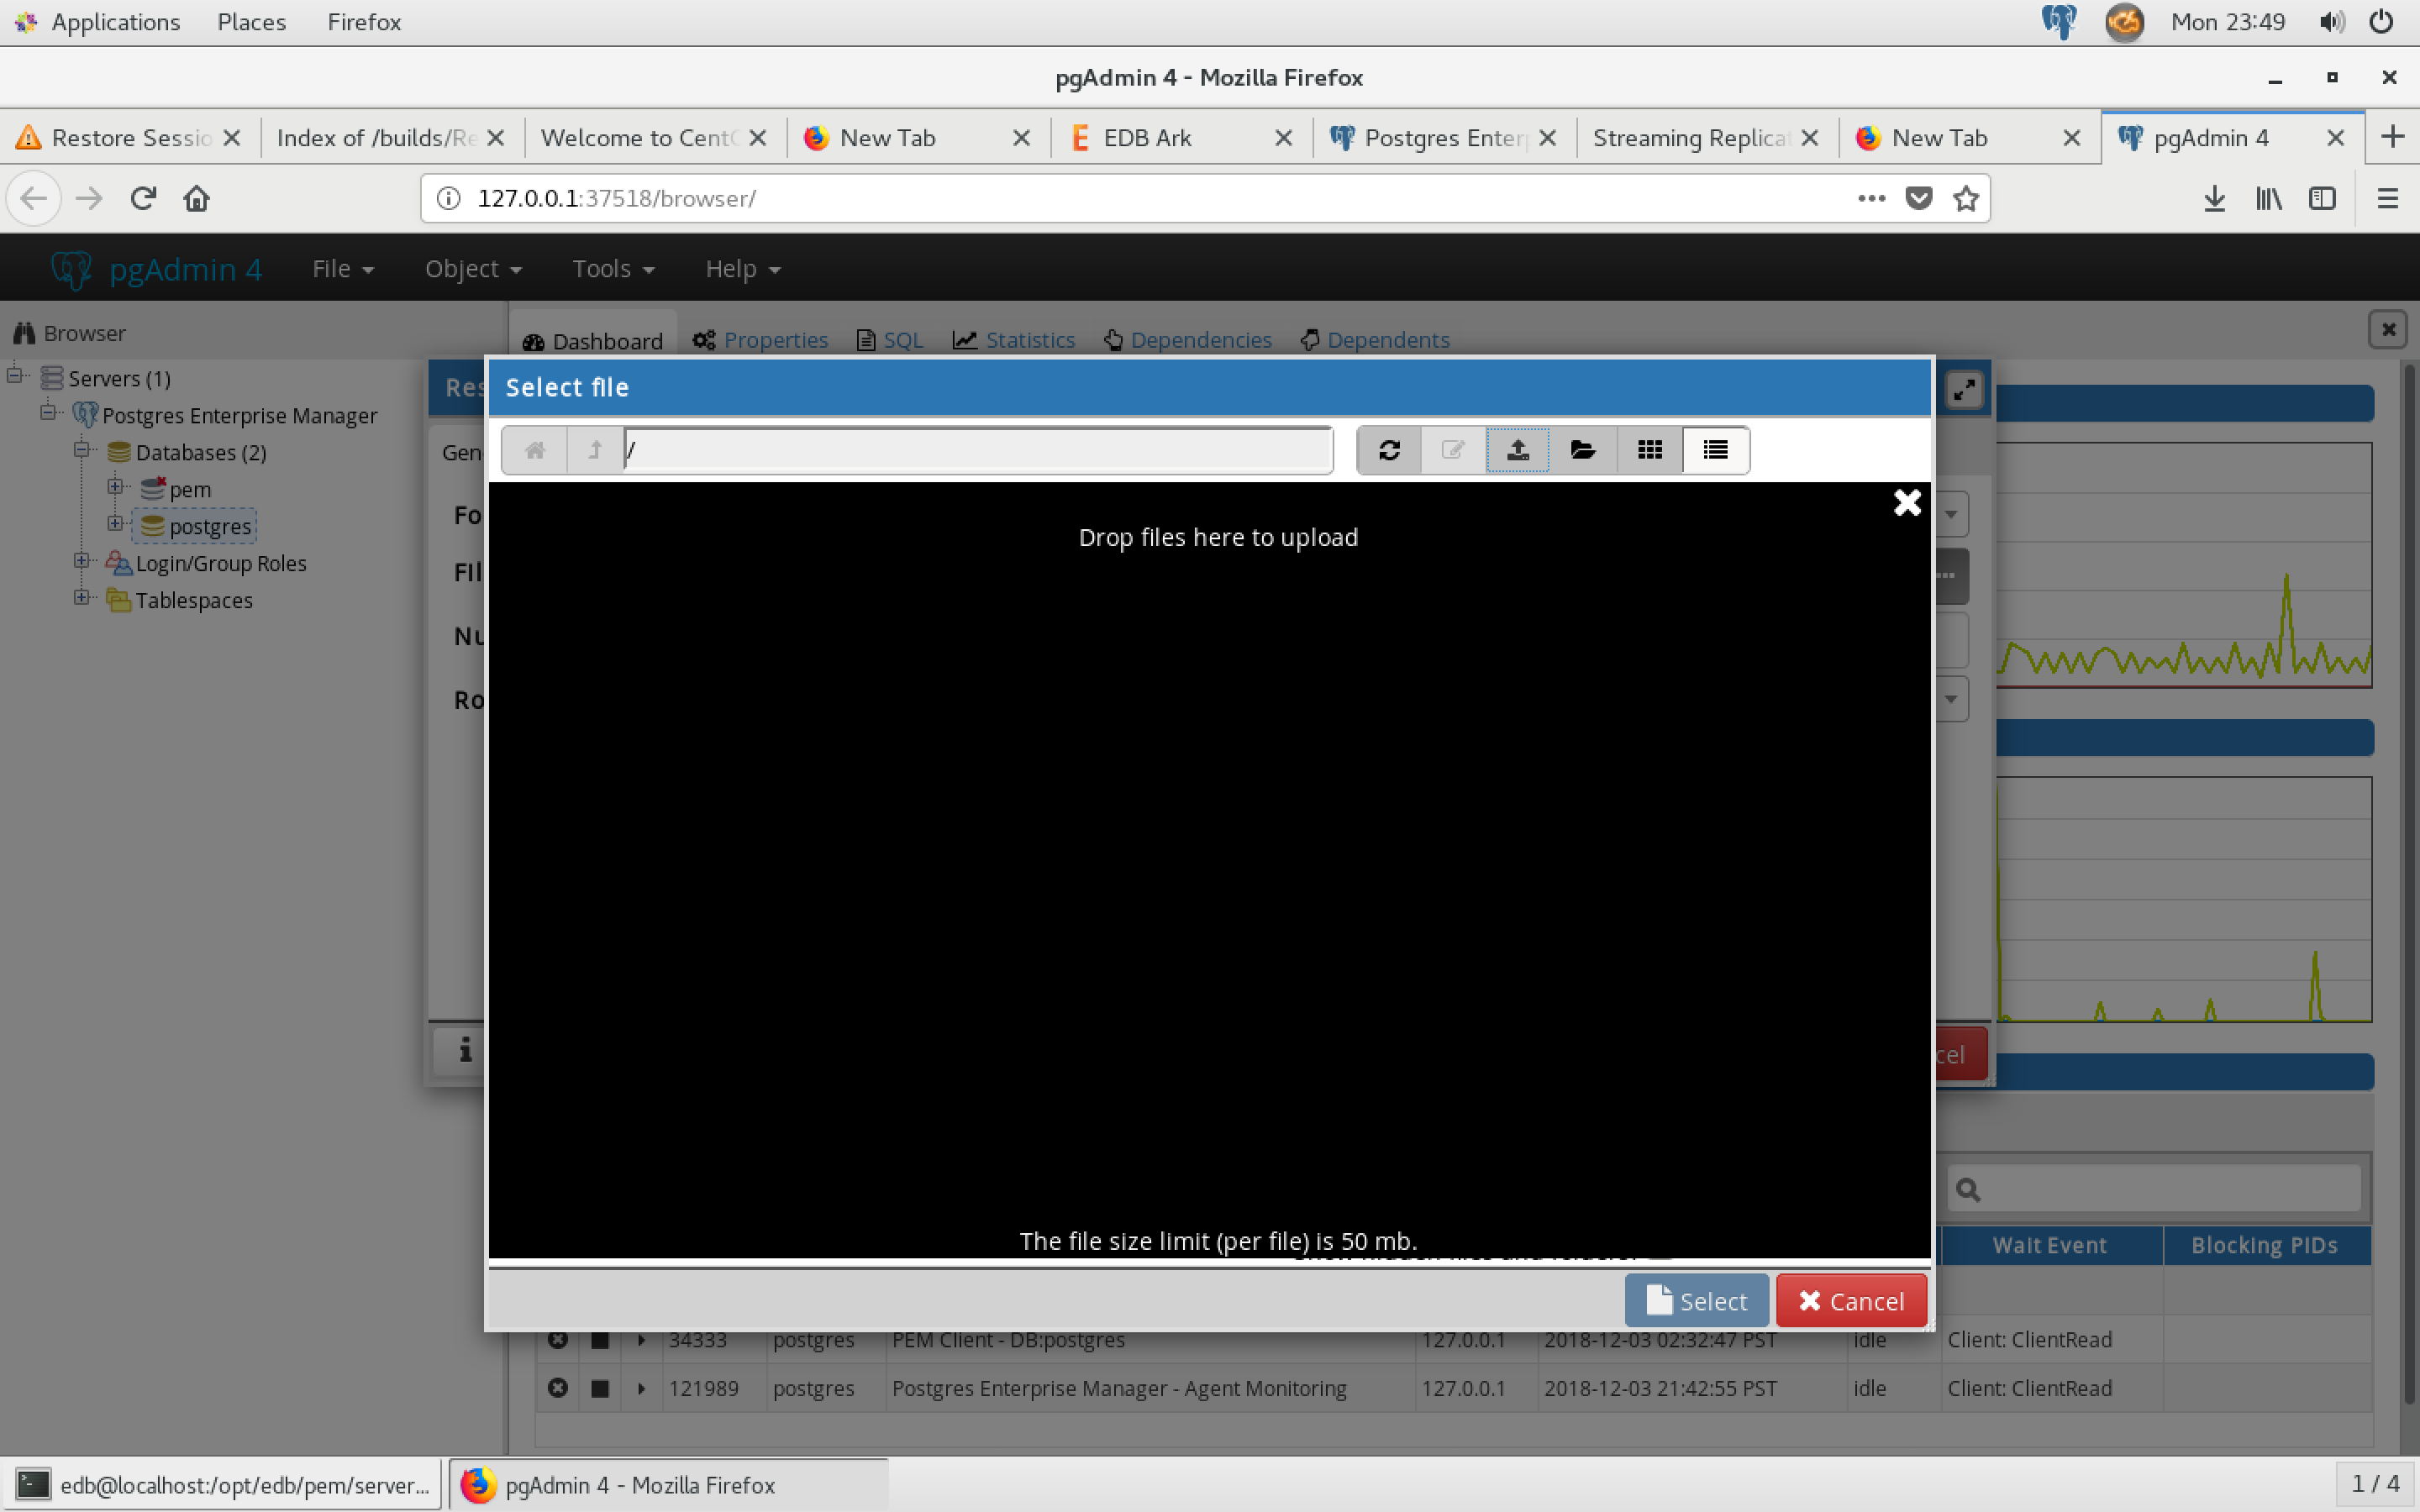Screen dimensions: 2420x1512
Task: Click the Firefox bookmark star icon
Action: tap(1966, 198)
